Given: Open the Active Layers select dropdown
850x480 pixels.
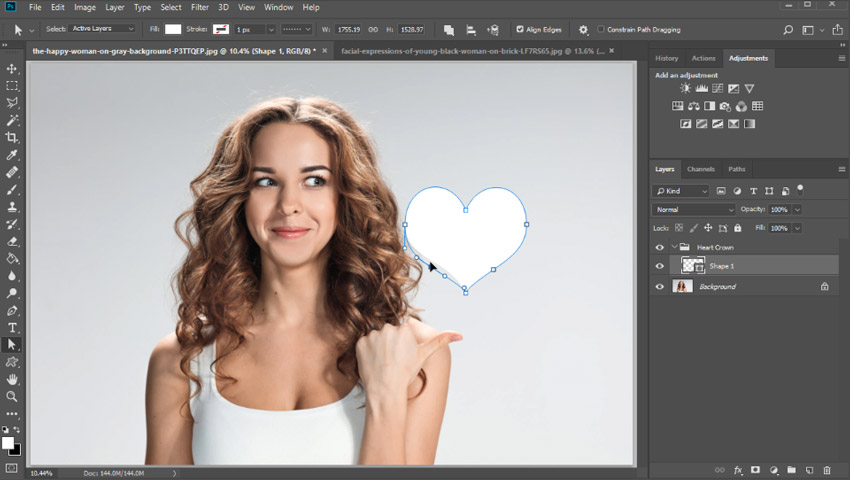Looking at the screenshot, I should pos(102,29).
